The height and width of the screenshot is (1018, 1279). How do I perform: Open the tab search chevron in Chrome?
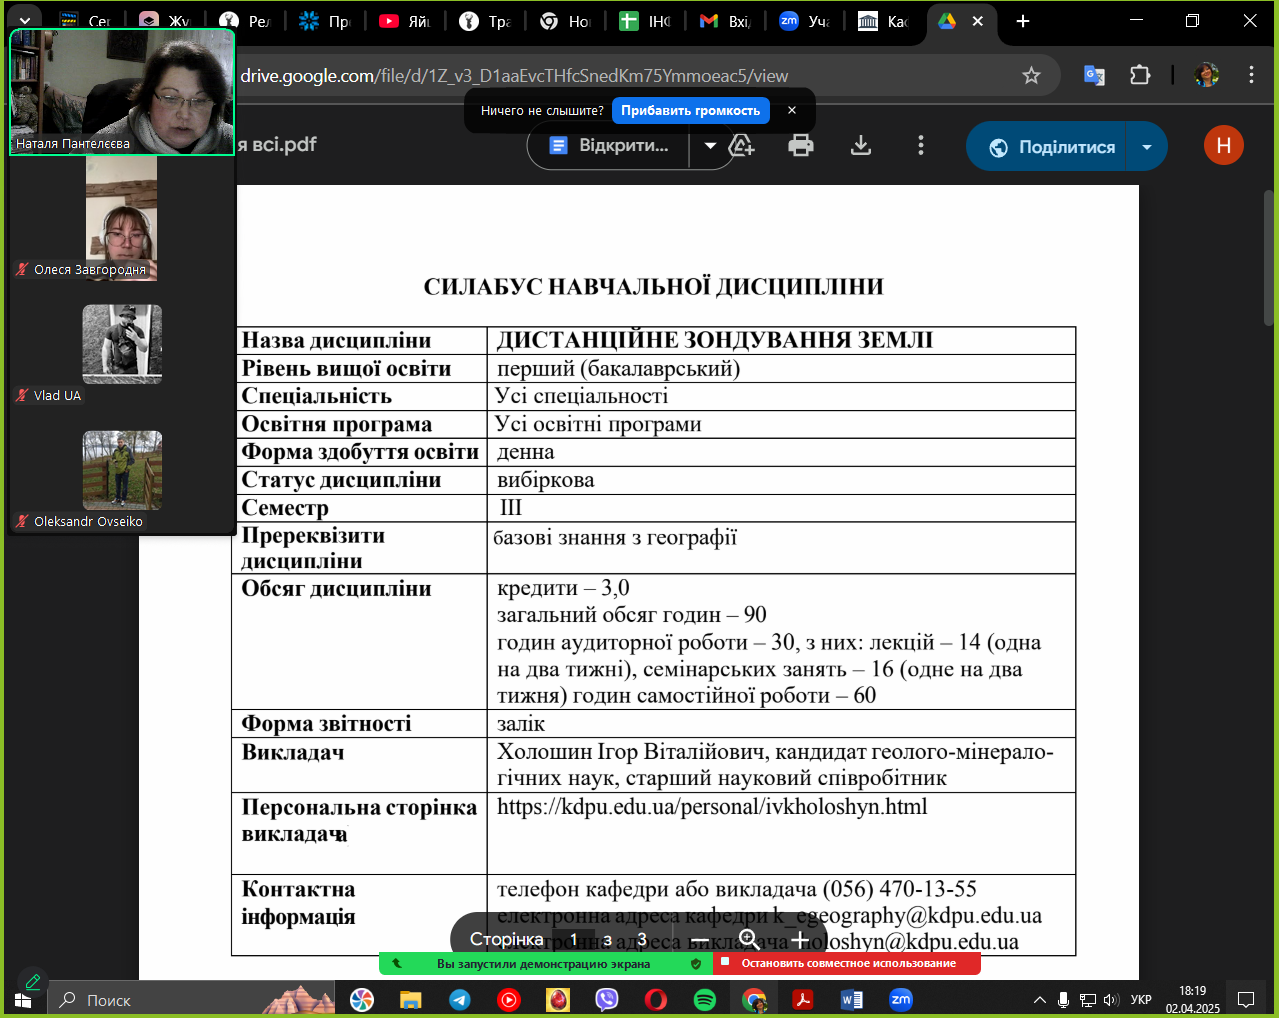(x=24, y=21)
